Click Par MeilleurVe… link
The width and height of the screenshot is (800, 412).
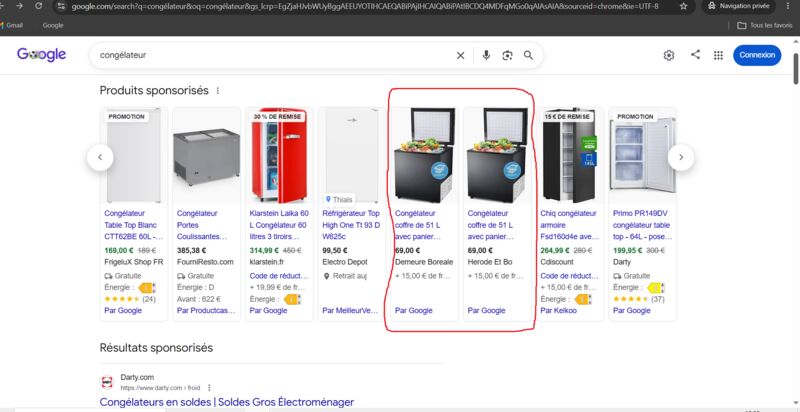pyautogui.click(x=351, y=311)
